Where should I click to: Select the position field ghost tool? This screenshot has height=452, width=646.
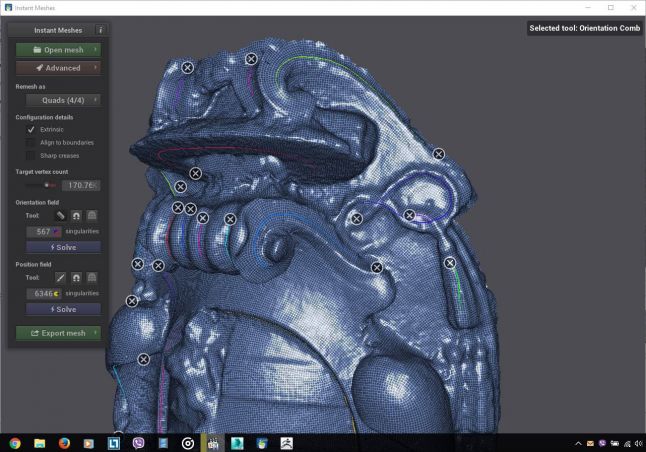coord(92,277)
